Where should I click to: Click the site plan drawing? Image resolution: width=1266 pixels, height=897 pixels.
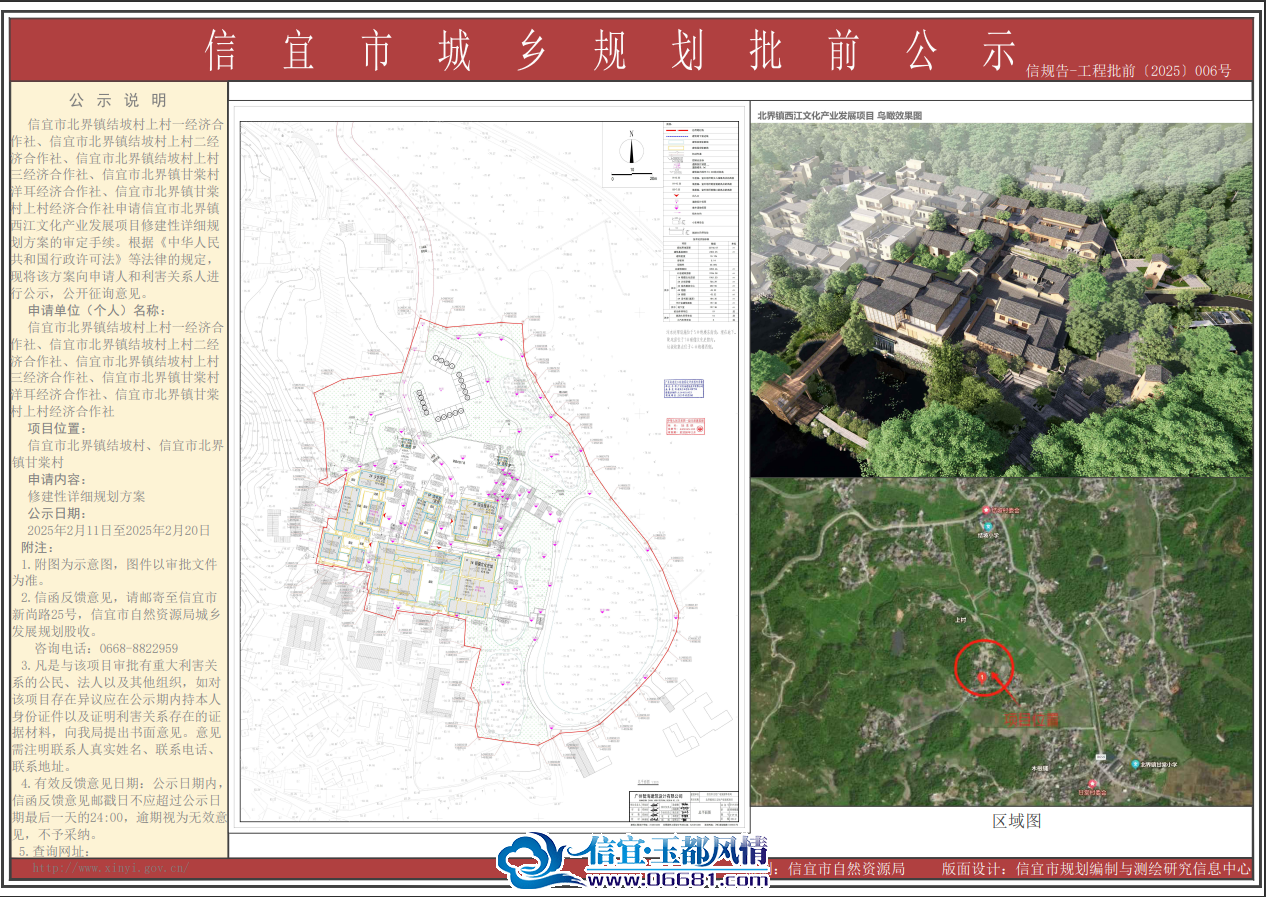point(489,471)
